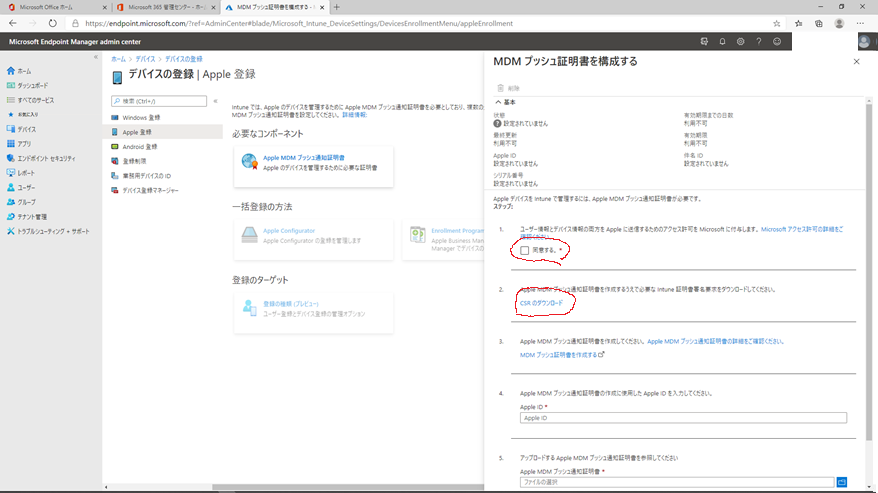Viewport: 878px width, 493px height.
Task: Click the browser address bar URL
Action: [299, 24]
